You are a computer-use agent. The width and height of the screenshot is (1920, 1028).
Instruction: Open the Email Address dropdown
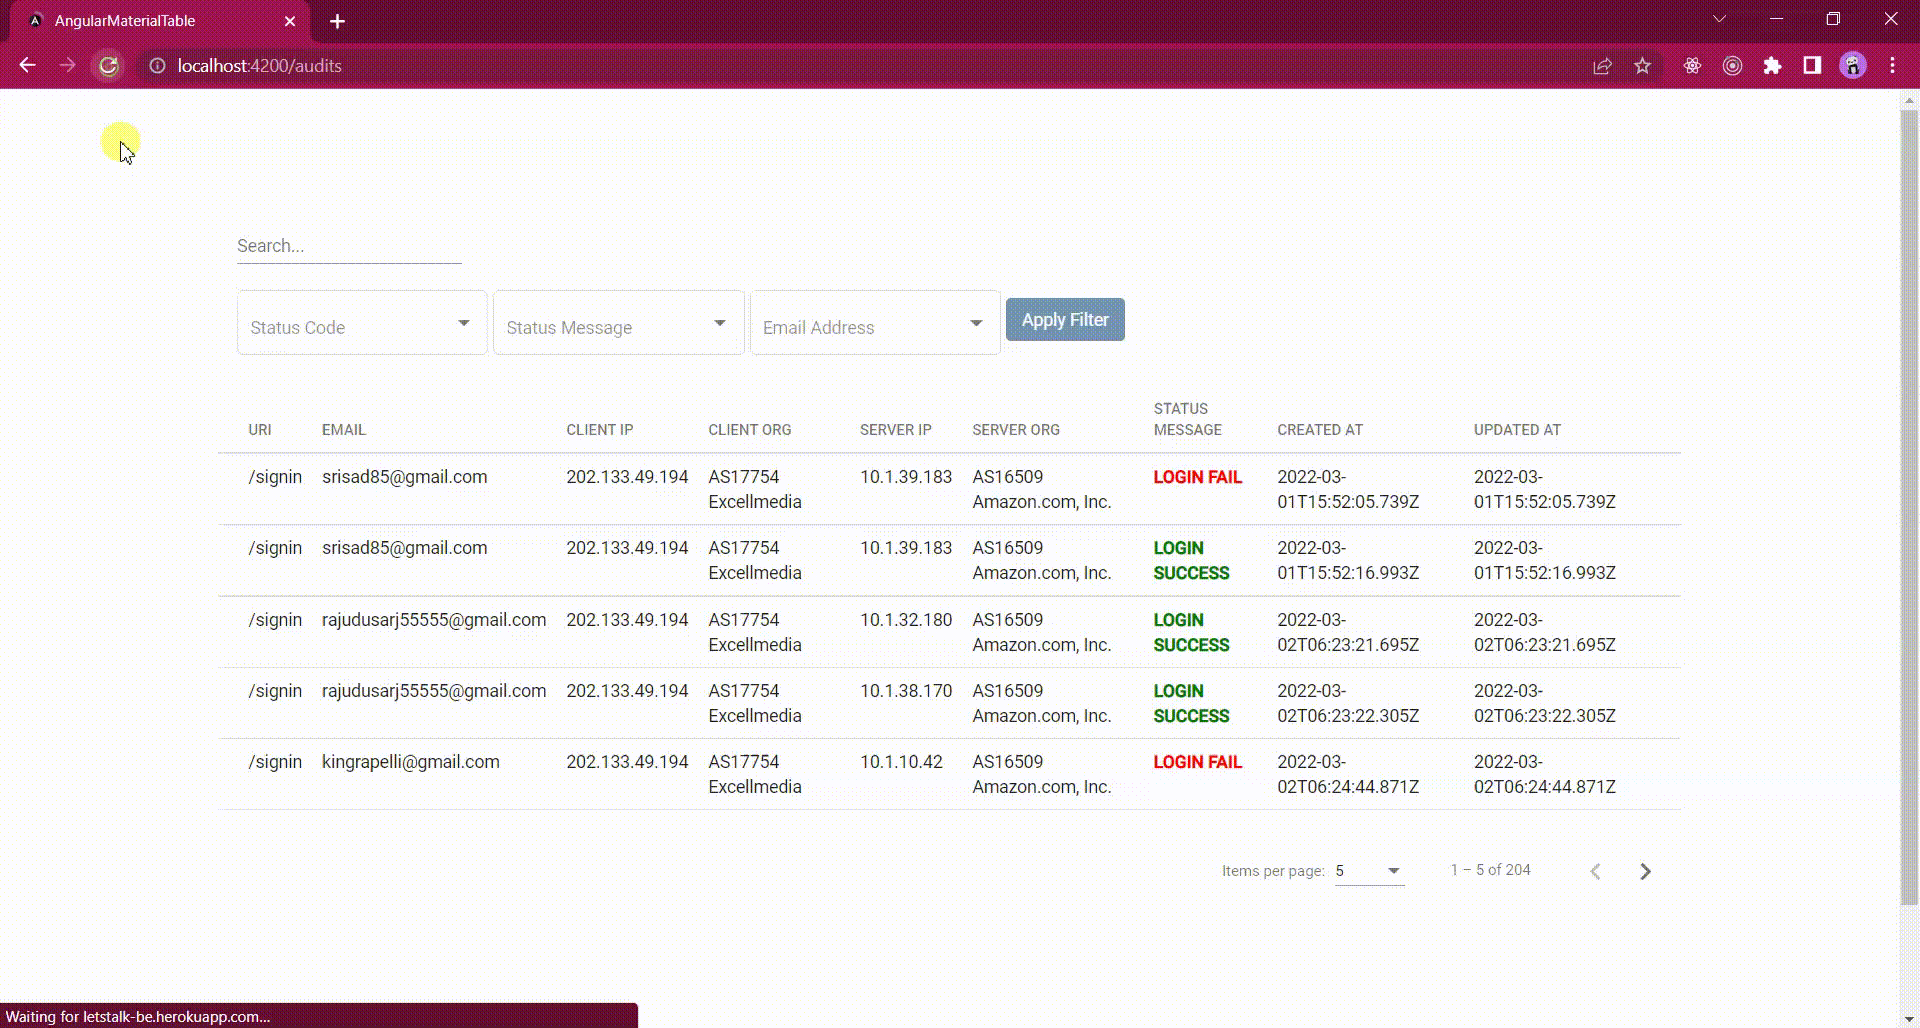click(874, 323)
